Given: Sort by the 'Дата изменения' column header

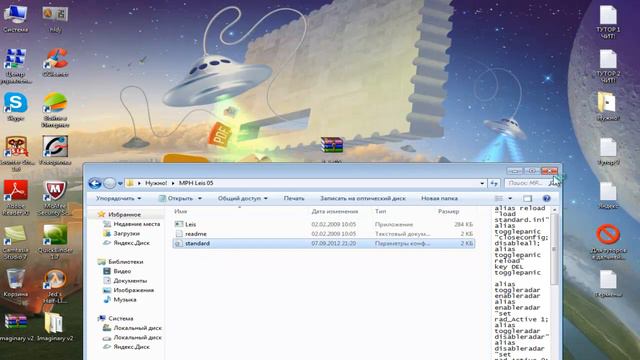Looking at the screenshot, I should click(335, 211).
